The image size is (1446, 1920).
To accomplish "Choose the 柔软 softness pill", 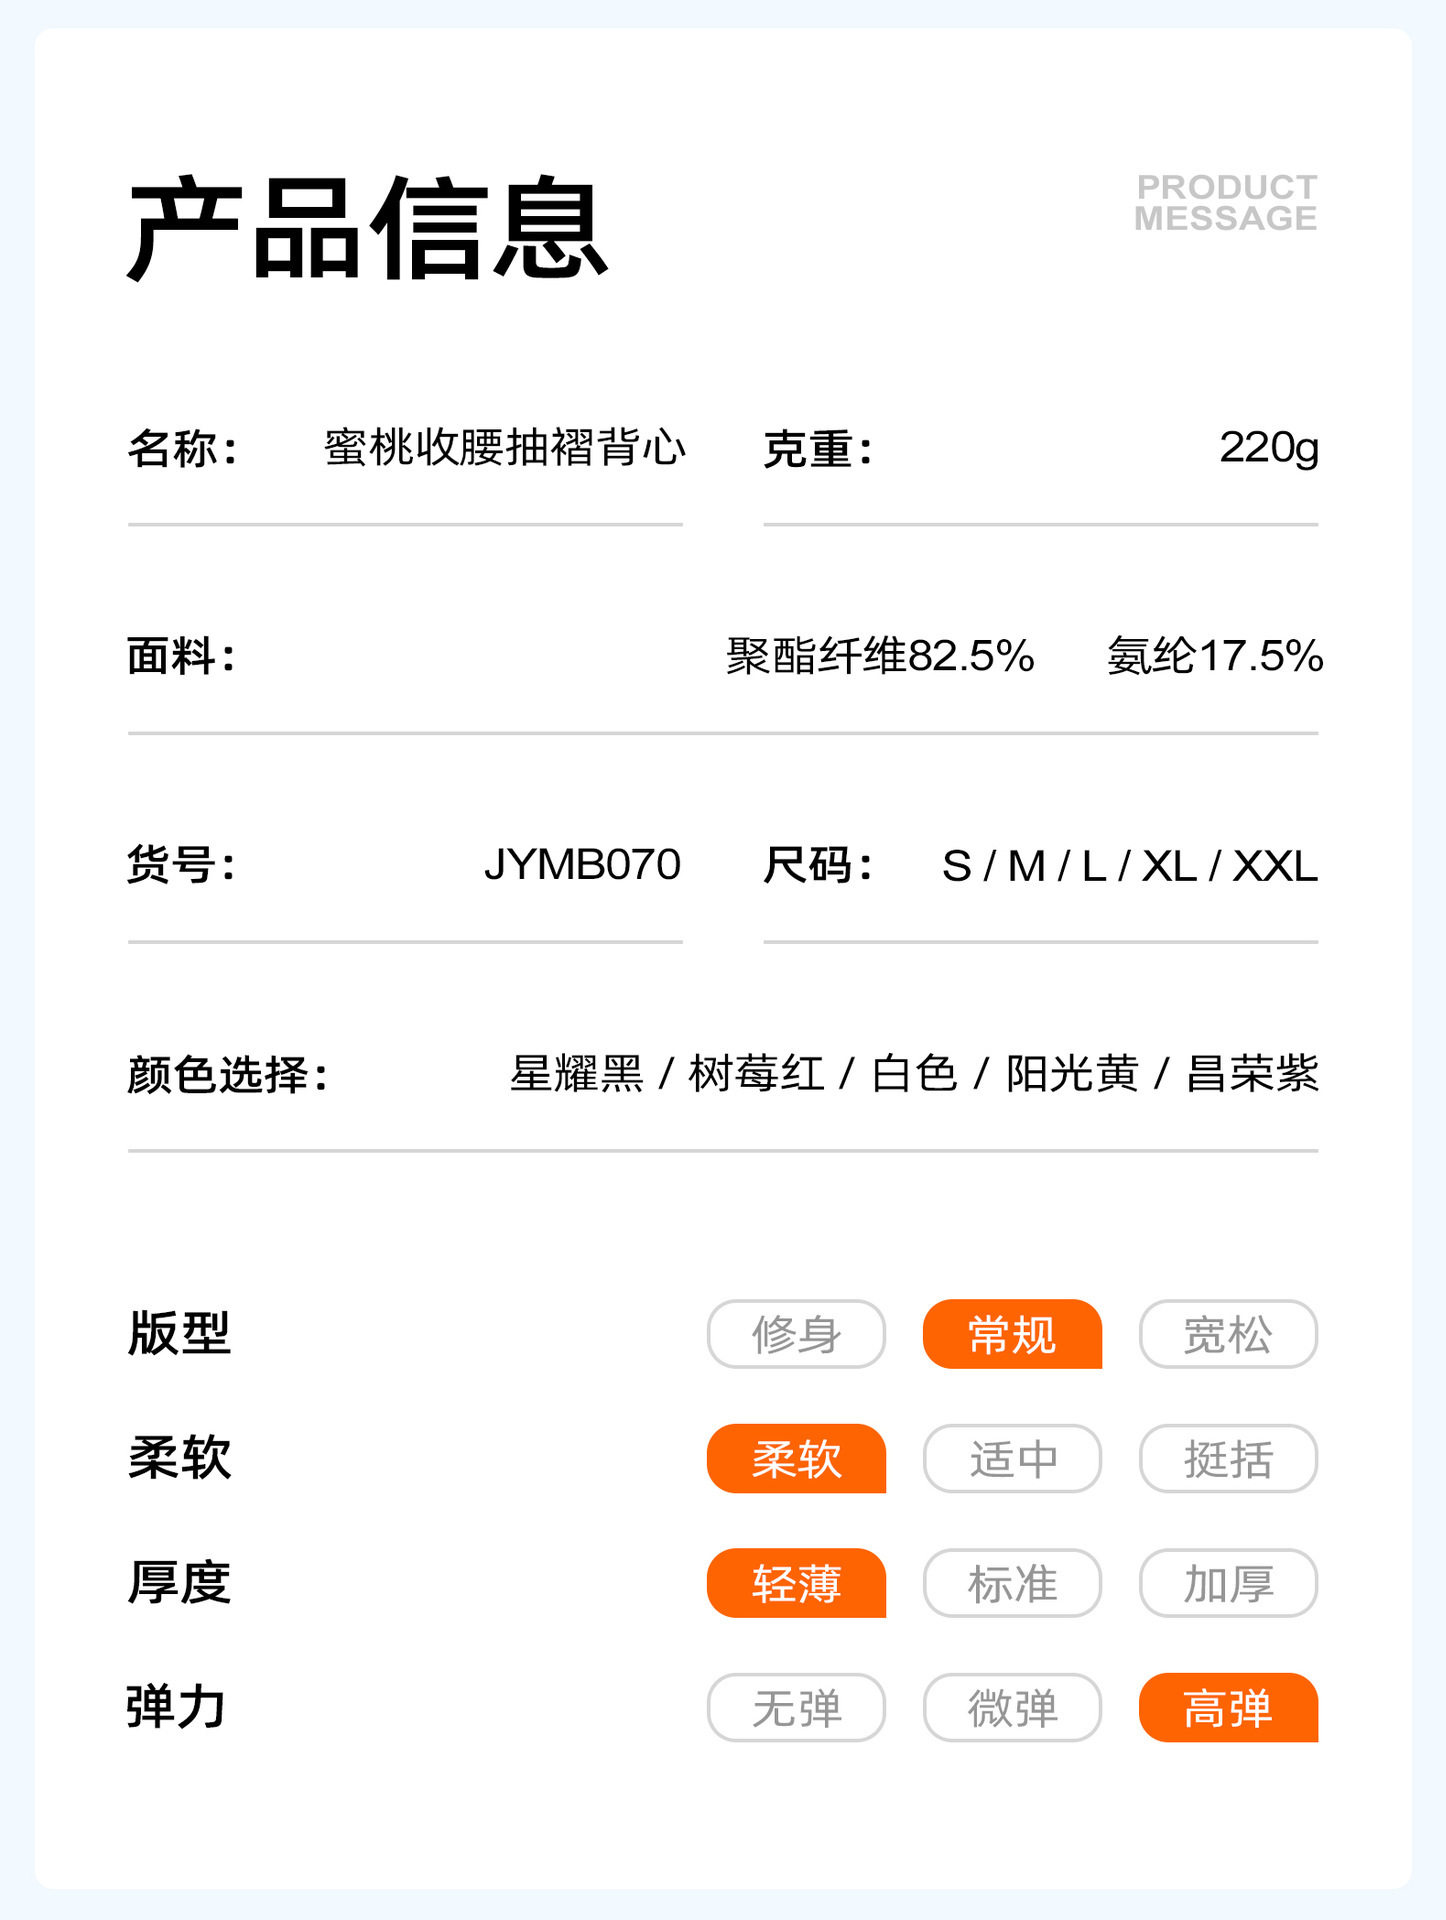I will (796, 1459).
